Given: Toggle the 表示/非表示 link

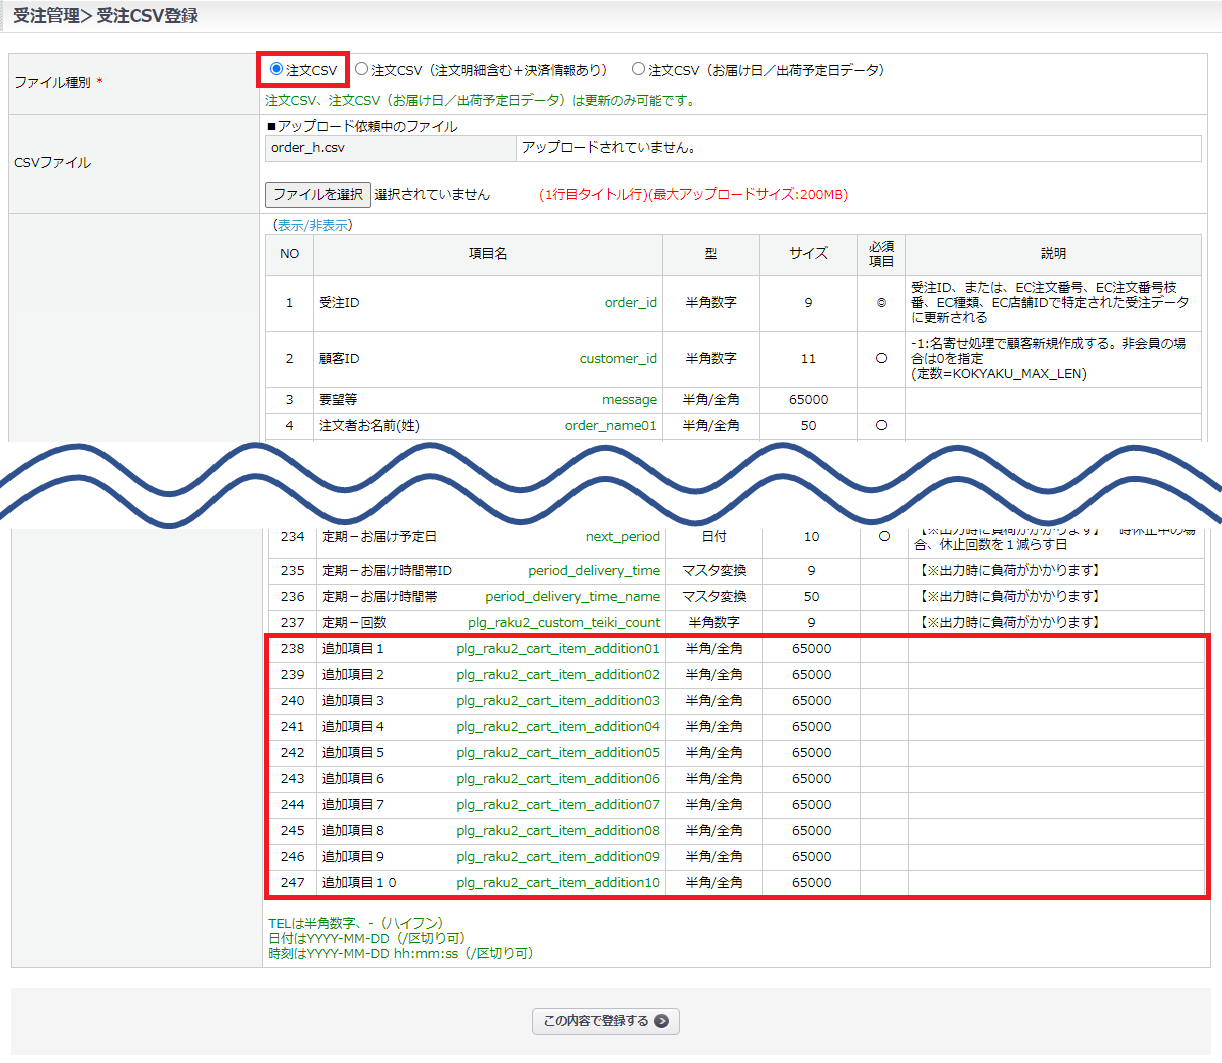Looking at the screenshot, I should [x=313, y=225].
